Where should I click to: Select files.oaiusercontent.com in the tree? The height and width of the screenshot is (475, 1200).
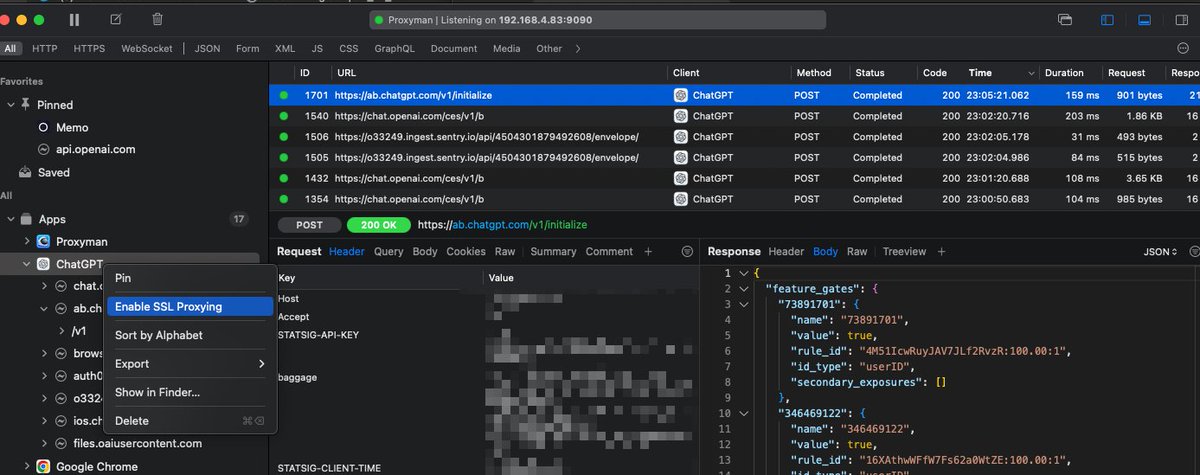[137, 443]
